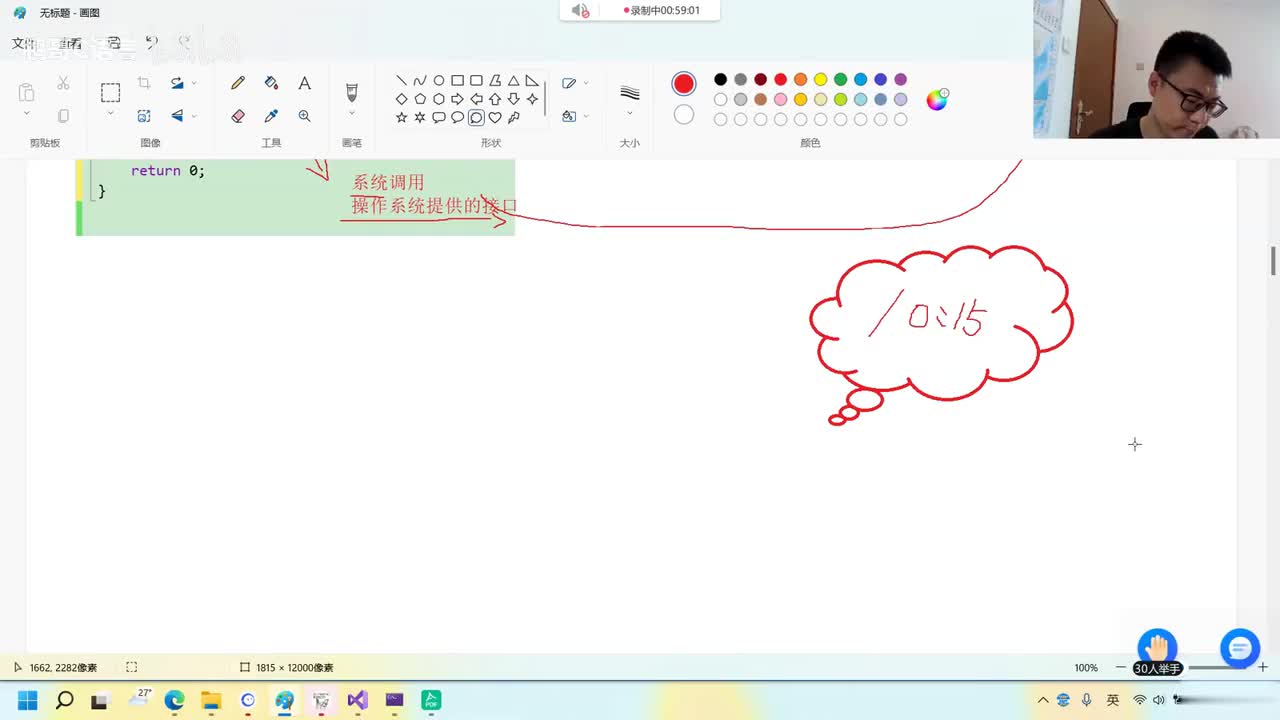Click the vertical scrollbar thumb
Viewport: 1280px width, 720px height.
click(x=1273, y=260)
